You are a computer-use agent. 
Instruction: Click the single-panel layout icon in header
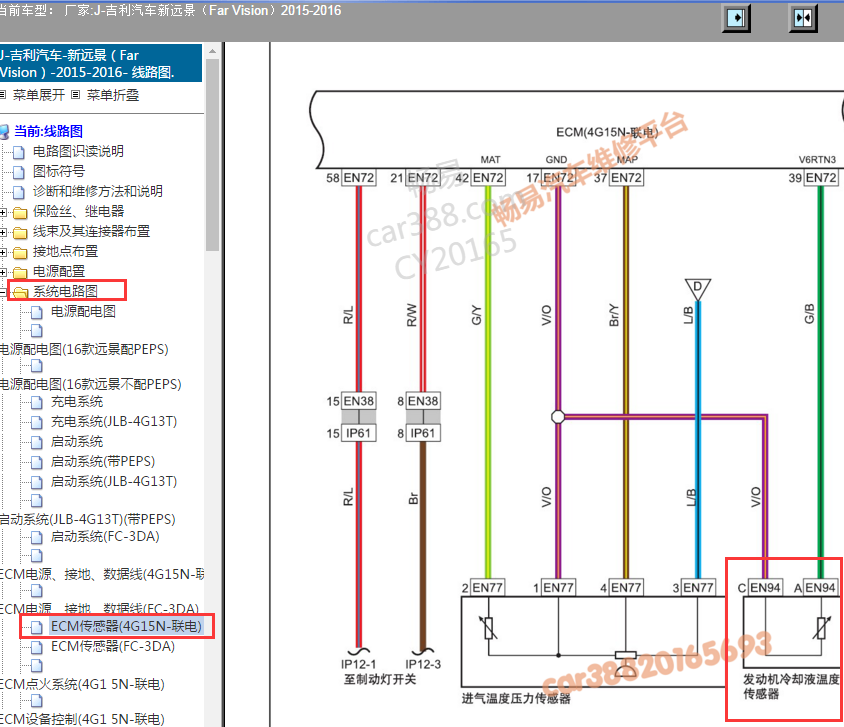click(736, 19)
